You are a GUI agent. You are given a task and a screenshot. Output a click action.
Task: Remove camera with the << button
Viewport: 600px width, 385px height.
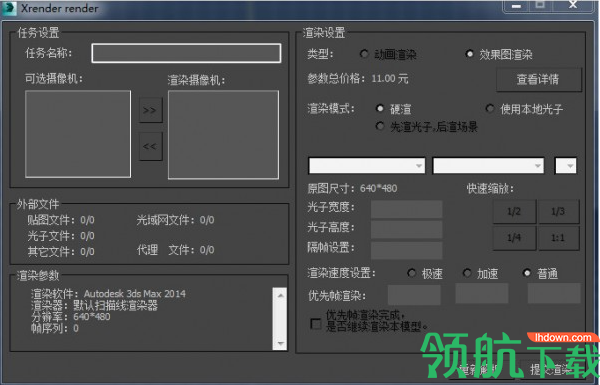click(x=150, y=146)
